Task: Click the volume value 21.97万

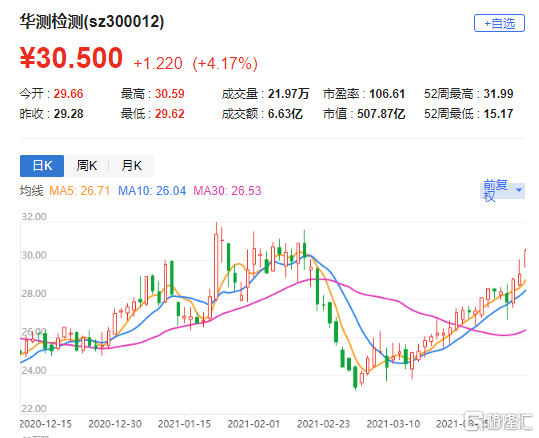Action: (288, 94)
